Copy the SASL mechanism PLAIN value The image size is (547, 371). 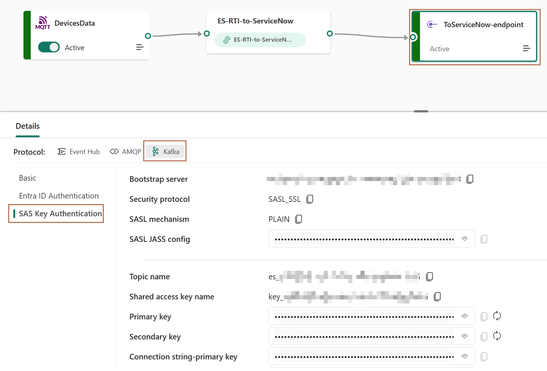pos(298,219)
